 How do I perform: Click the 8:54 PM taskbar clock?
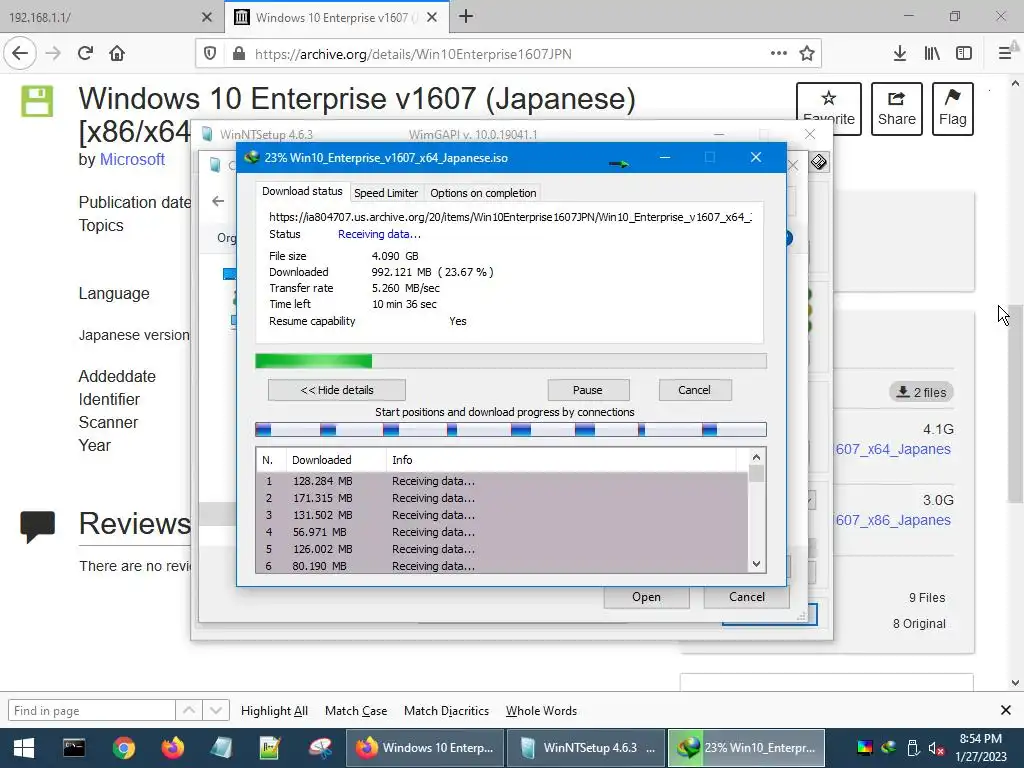pos(980,748)
